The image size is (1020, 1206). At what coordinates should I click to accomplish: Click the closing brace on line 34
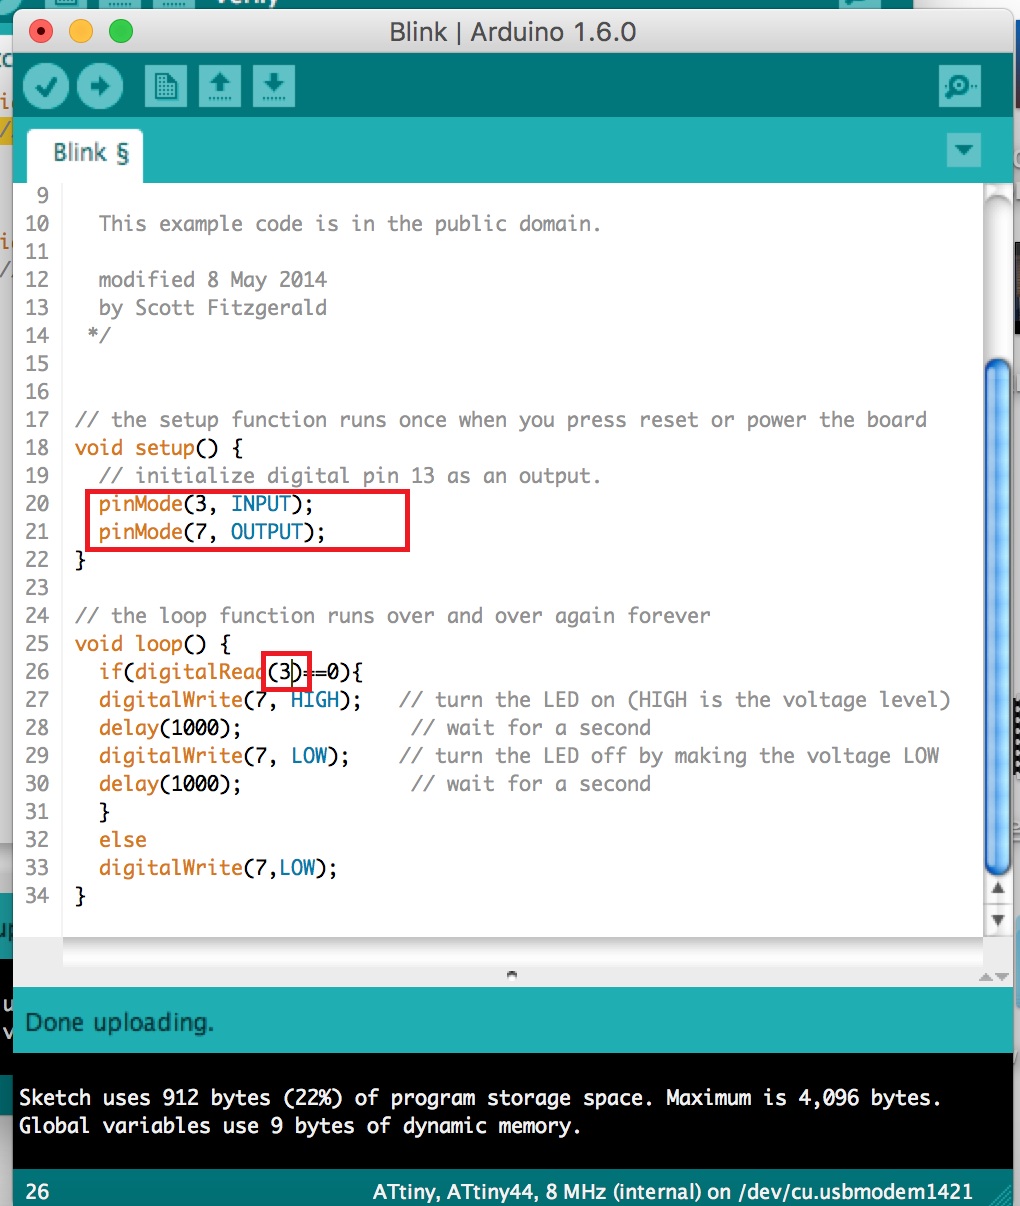[80, 896]
